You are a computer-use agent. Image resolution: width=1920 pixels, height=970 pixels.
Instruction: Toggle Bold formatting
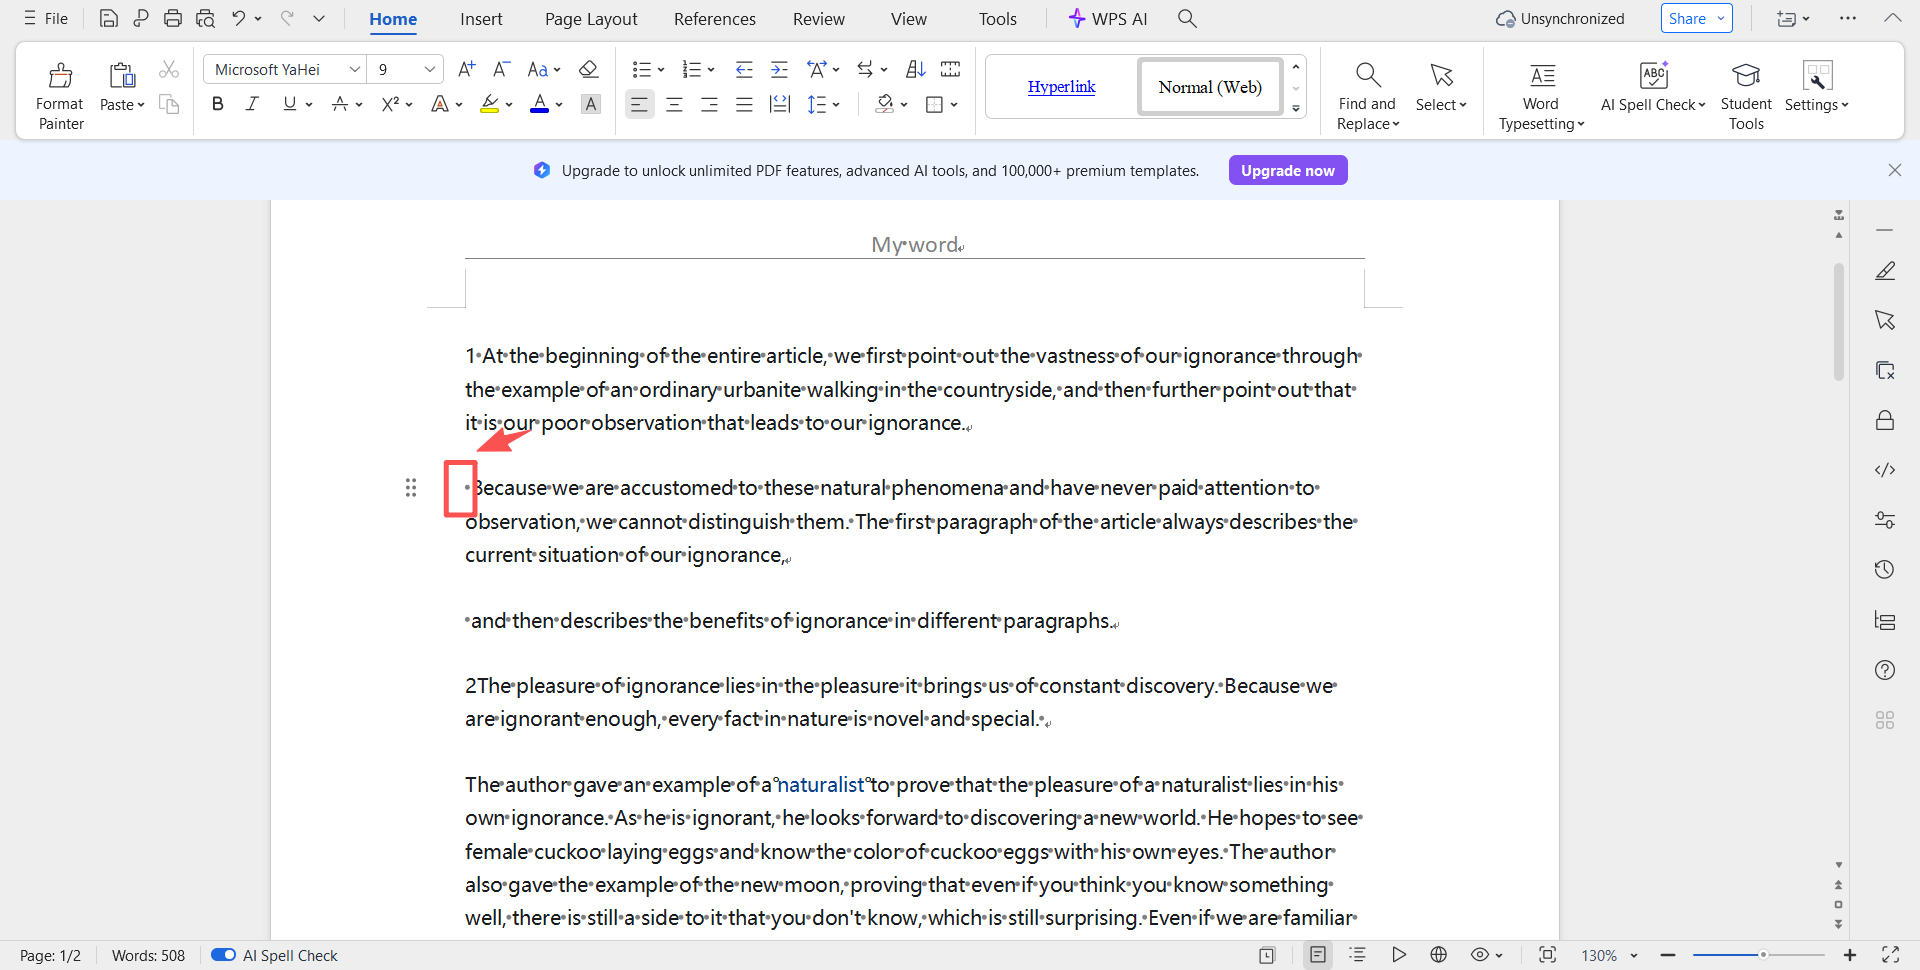217,104
